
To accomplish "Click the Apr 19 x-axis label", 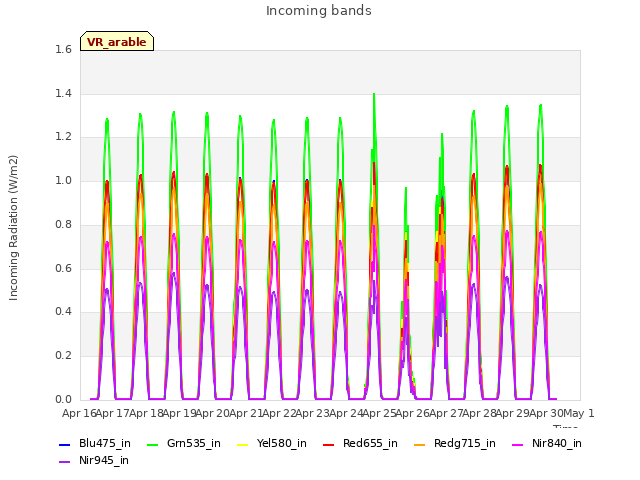I will pyautogui.click(x=179, y=413).
